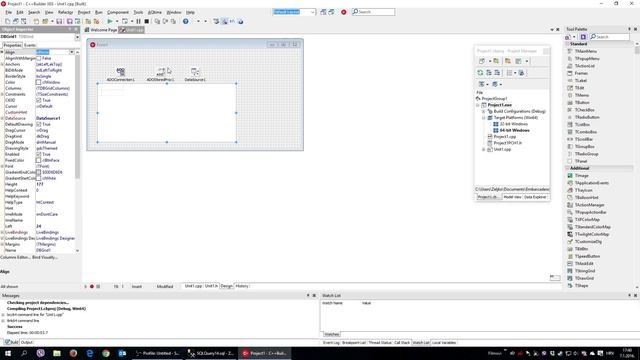Open Edge from the Windows taskbar
640x360 pixels.
90,353
